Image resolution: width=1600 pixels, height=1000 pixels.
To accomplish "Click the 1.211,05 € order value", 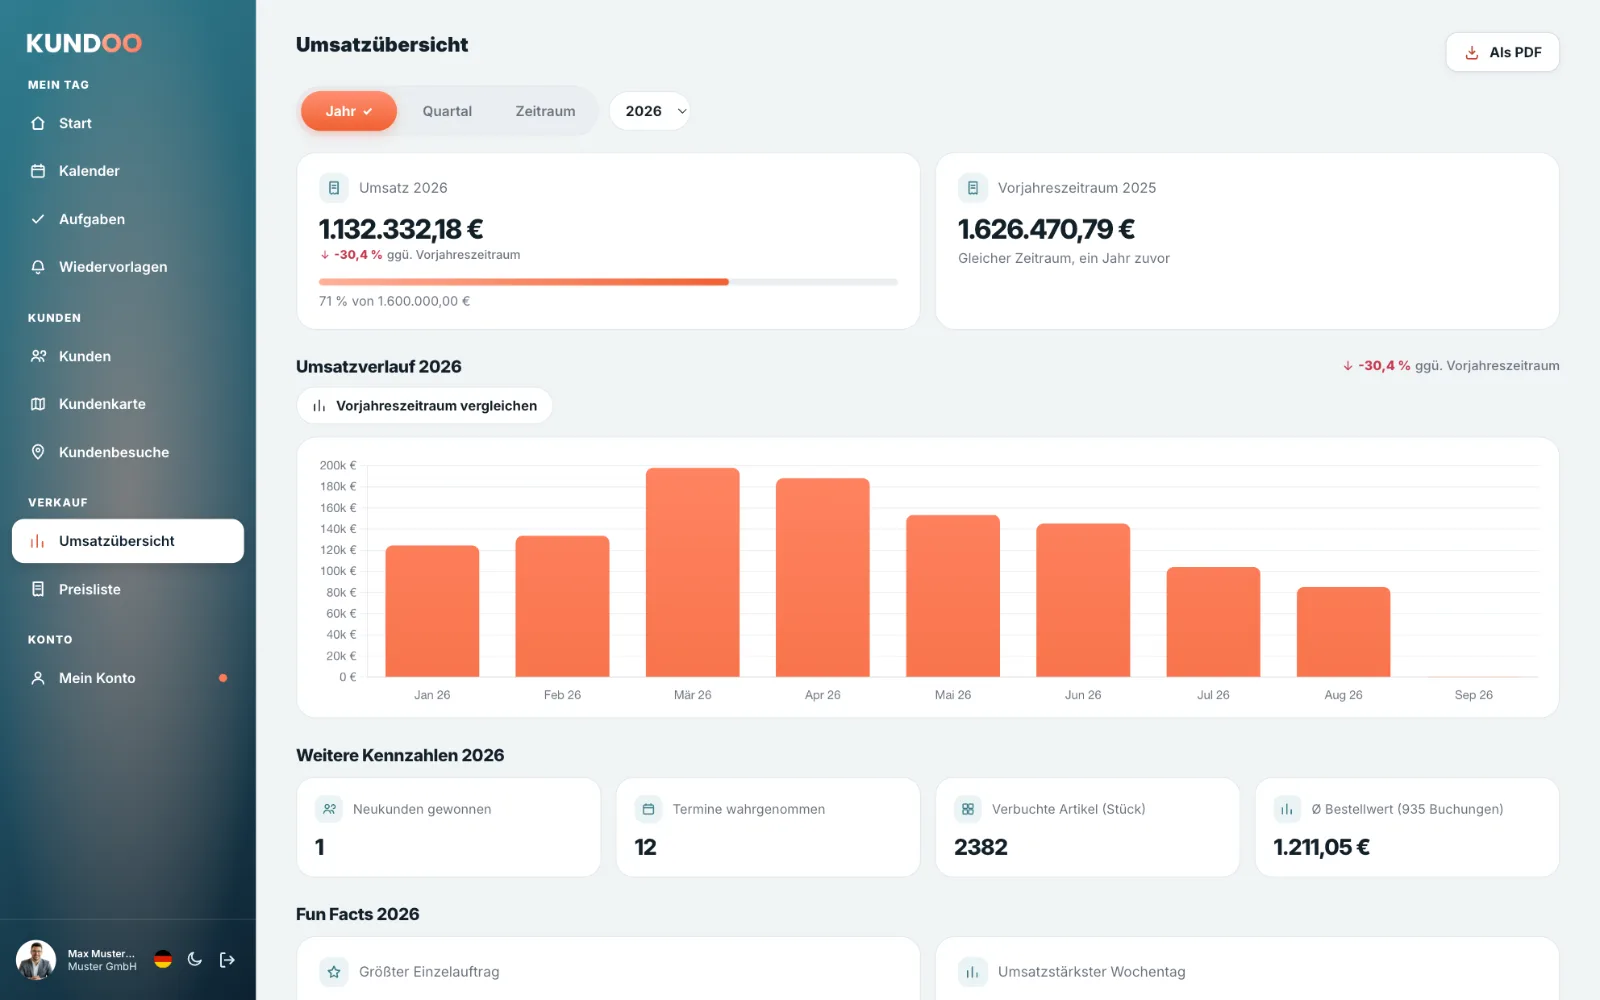I will pyautogui.click(x=1321, y=847).
